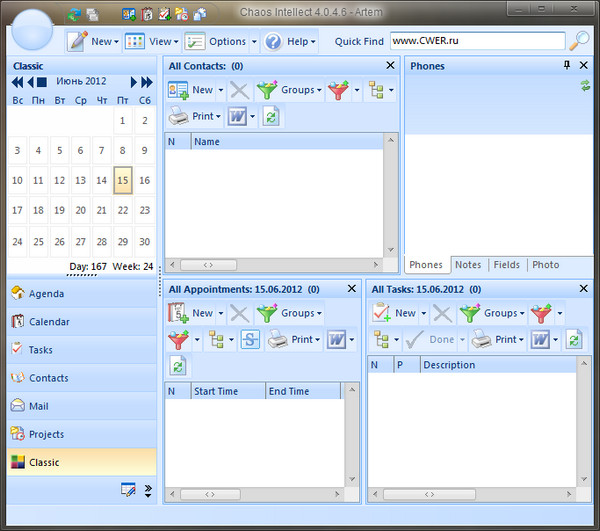
Task: Go to next month in the calendar
Action: 135,82
